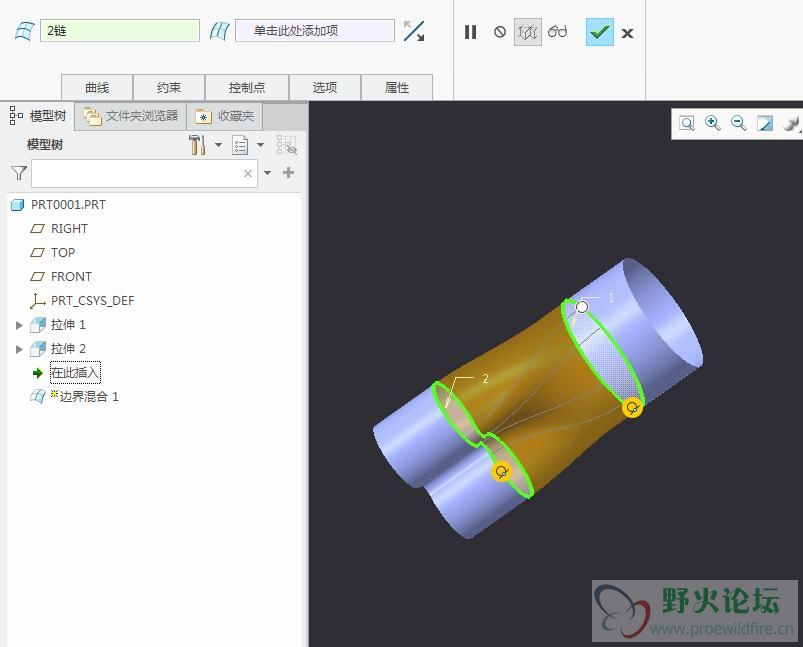Select the '2链' first direction chain field
The height and width of the screenshot is (647, 803).
tap(120, 31)
